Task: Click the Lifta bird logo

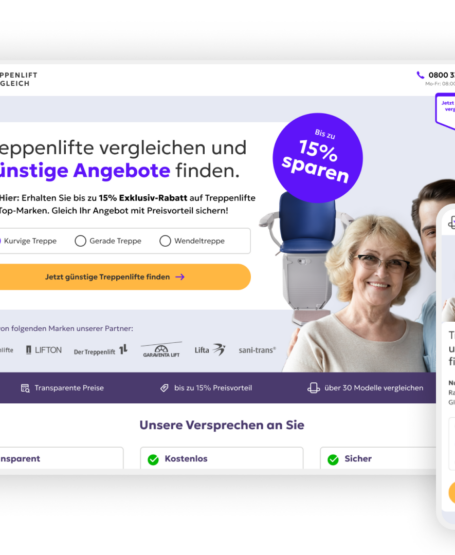Action: coord(210,350)
